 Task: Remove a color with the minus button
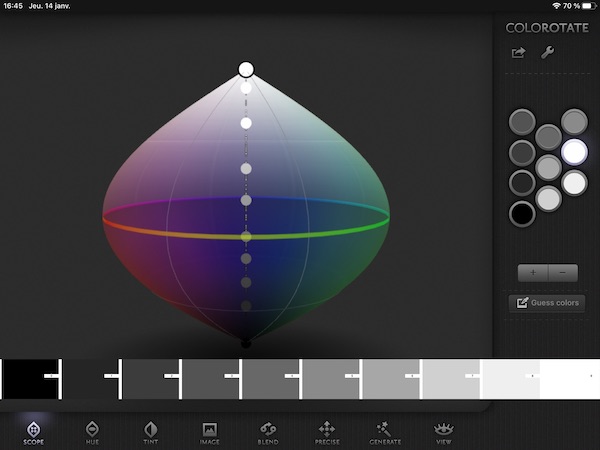point(562,272)
